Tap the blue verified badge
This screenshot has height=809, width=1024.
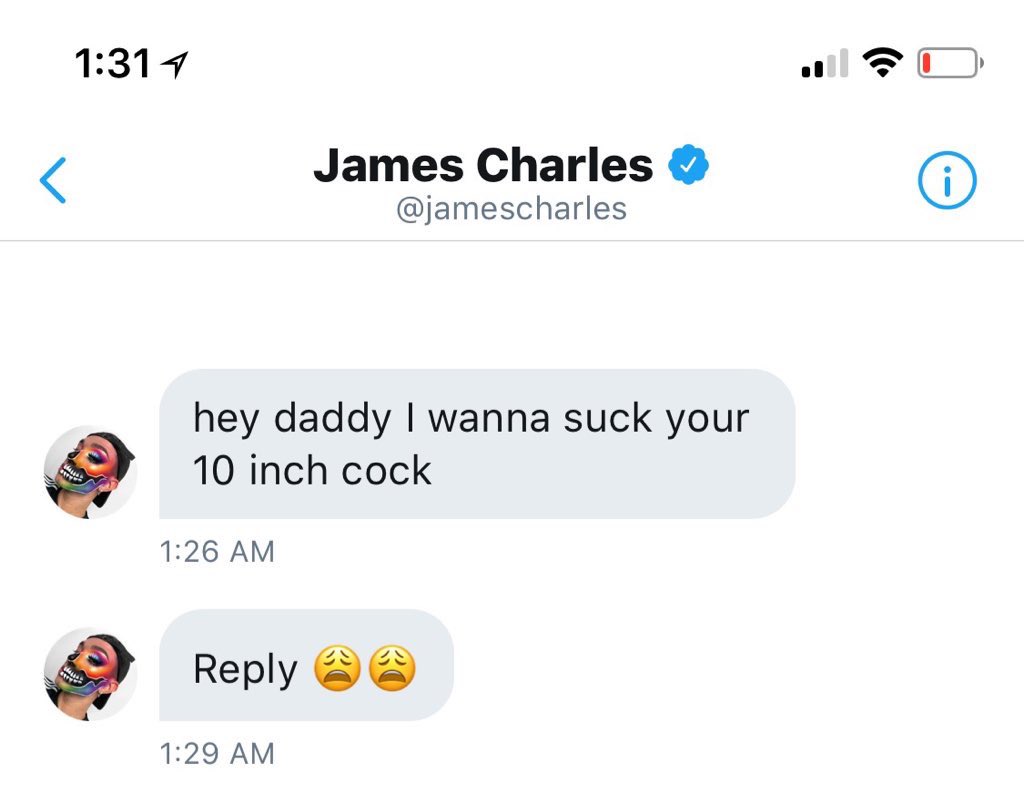pyautogui.click(x=688, y=165)
